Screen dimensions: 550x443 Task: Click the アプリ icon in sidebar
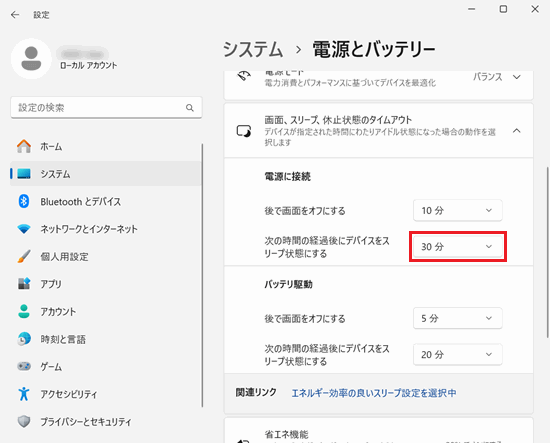(24, 284)
